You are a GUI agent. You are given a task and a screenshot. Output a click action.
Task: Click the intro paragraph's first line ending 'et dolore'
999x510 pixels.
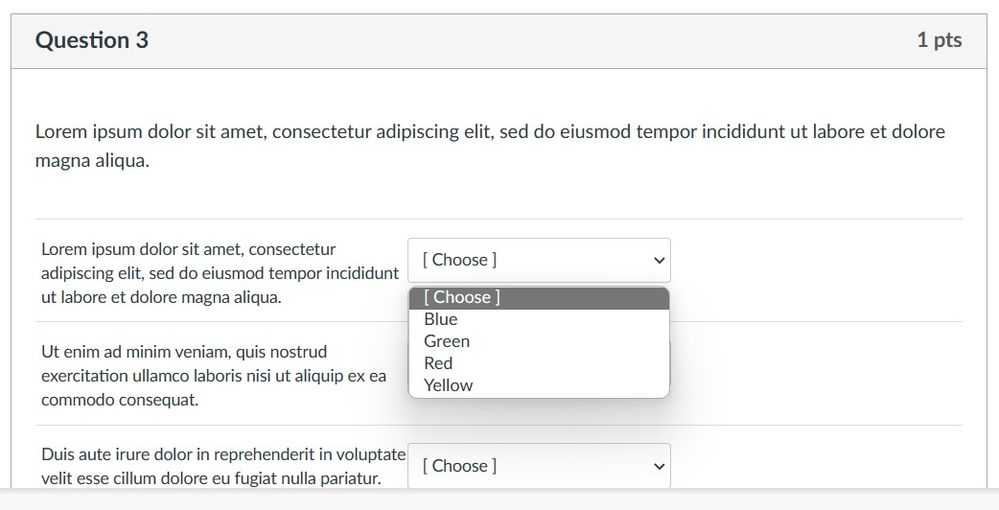point(490,132)
